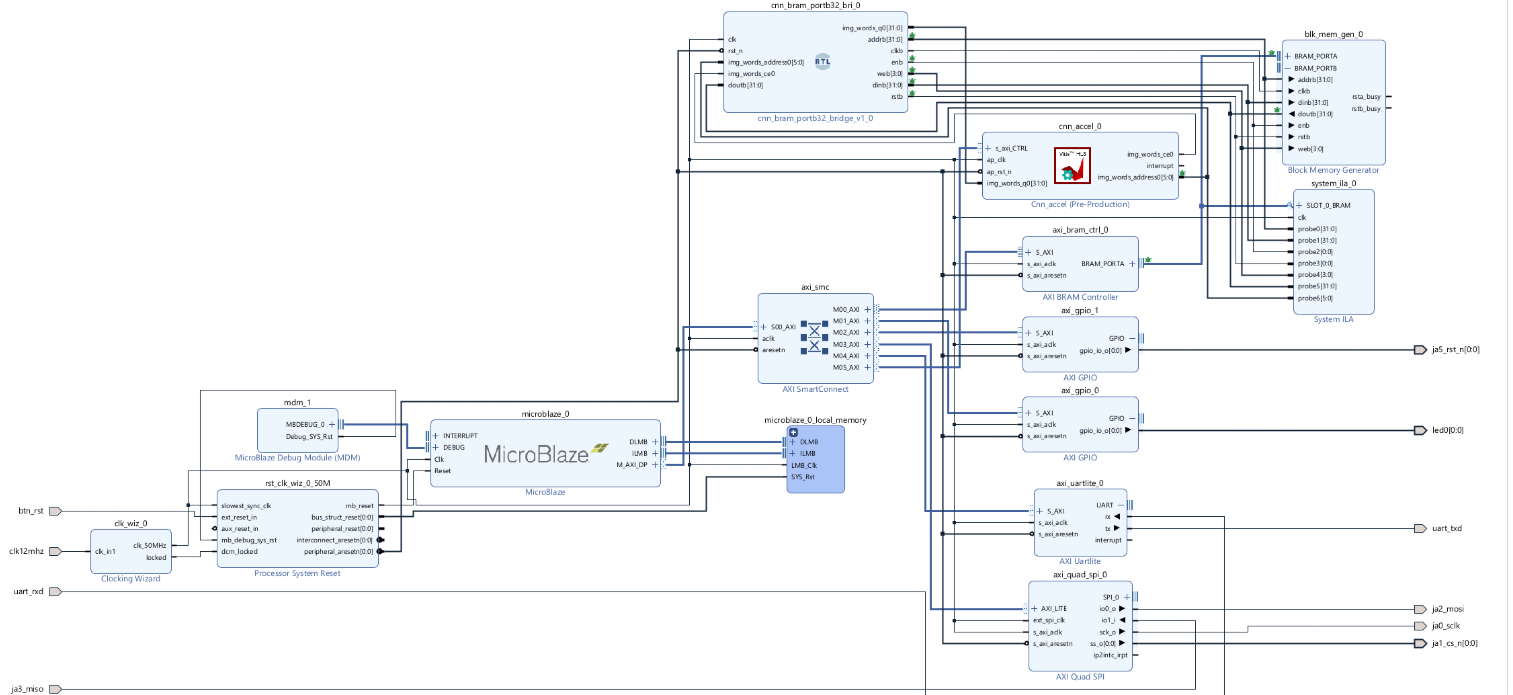Select the uart_rxd input port
Viewport: 1513px width, 695px height.
coord(56,591)
